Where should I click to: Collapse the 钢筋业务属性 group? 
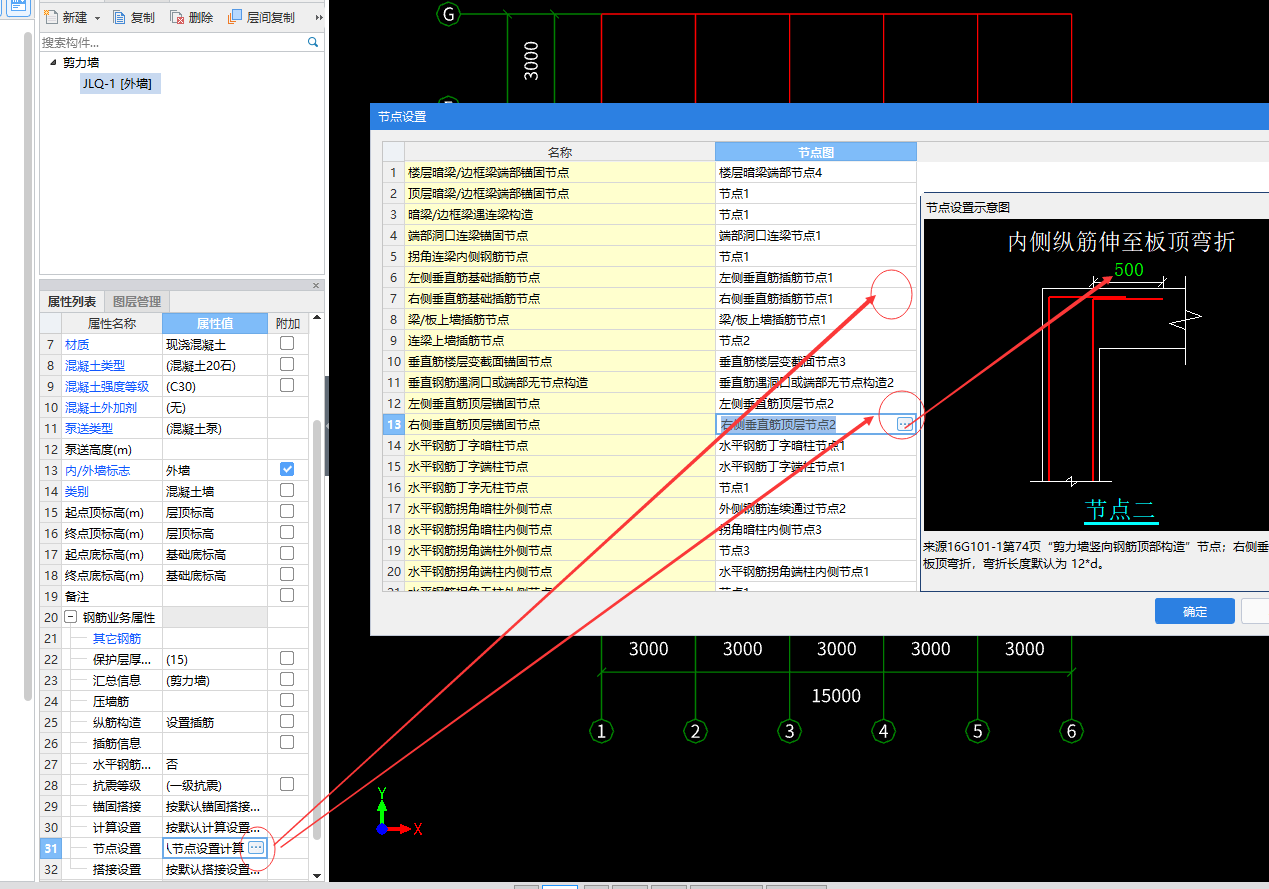click(71, 617)
